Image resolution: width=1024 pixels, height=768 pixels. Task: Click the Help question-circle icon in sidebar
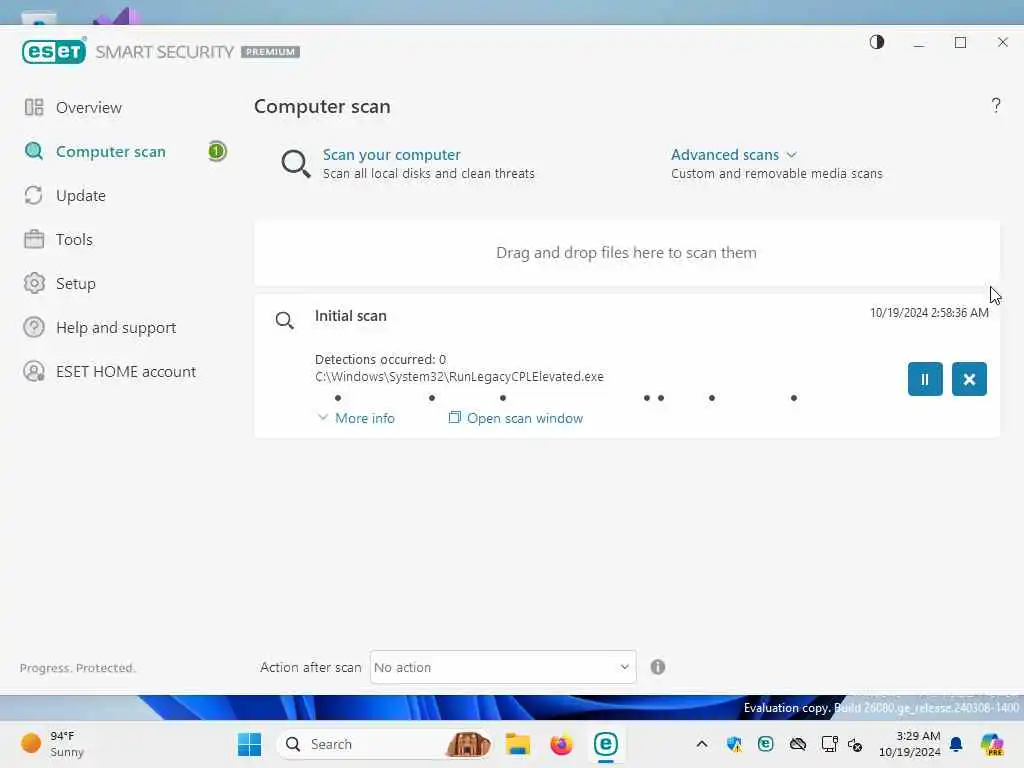pos(34,327)
